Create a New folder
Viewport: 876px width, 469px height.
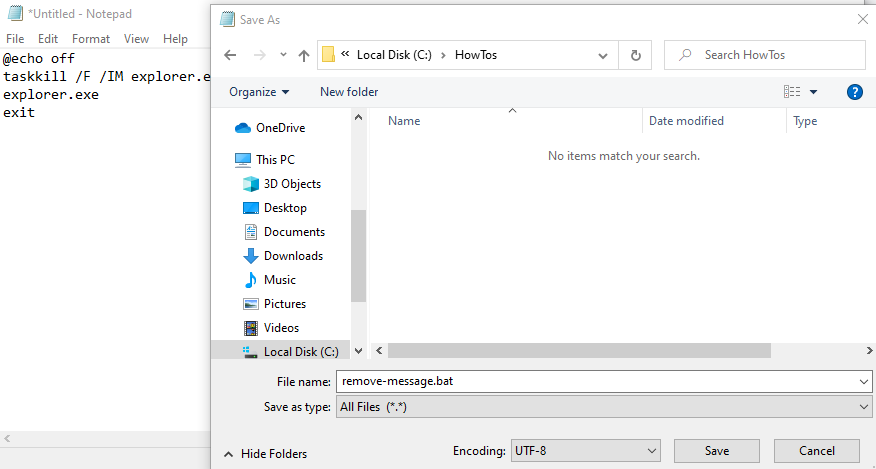[x=349, y=92]
